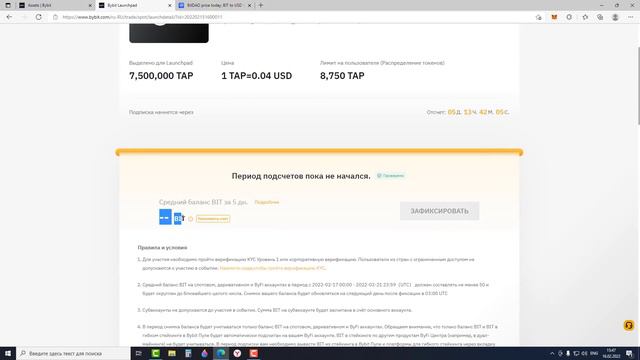Click the 1 TAP=0.04 USD price text
This screenshot has height=360, width=640.
[x=256, y=76]
